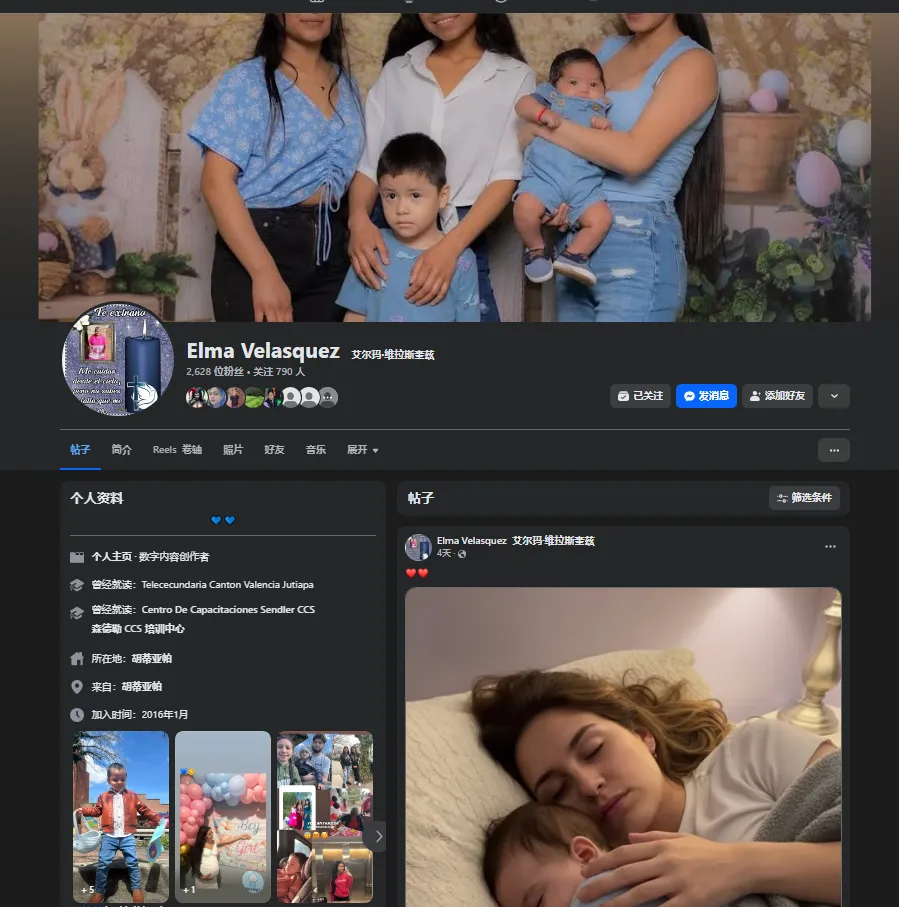
Task: Open the Reels 卷轴 tab
Action: click(177, 450)
